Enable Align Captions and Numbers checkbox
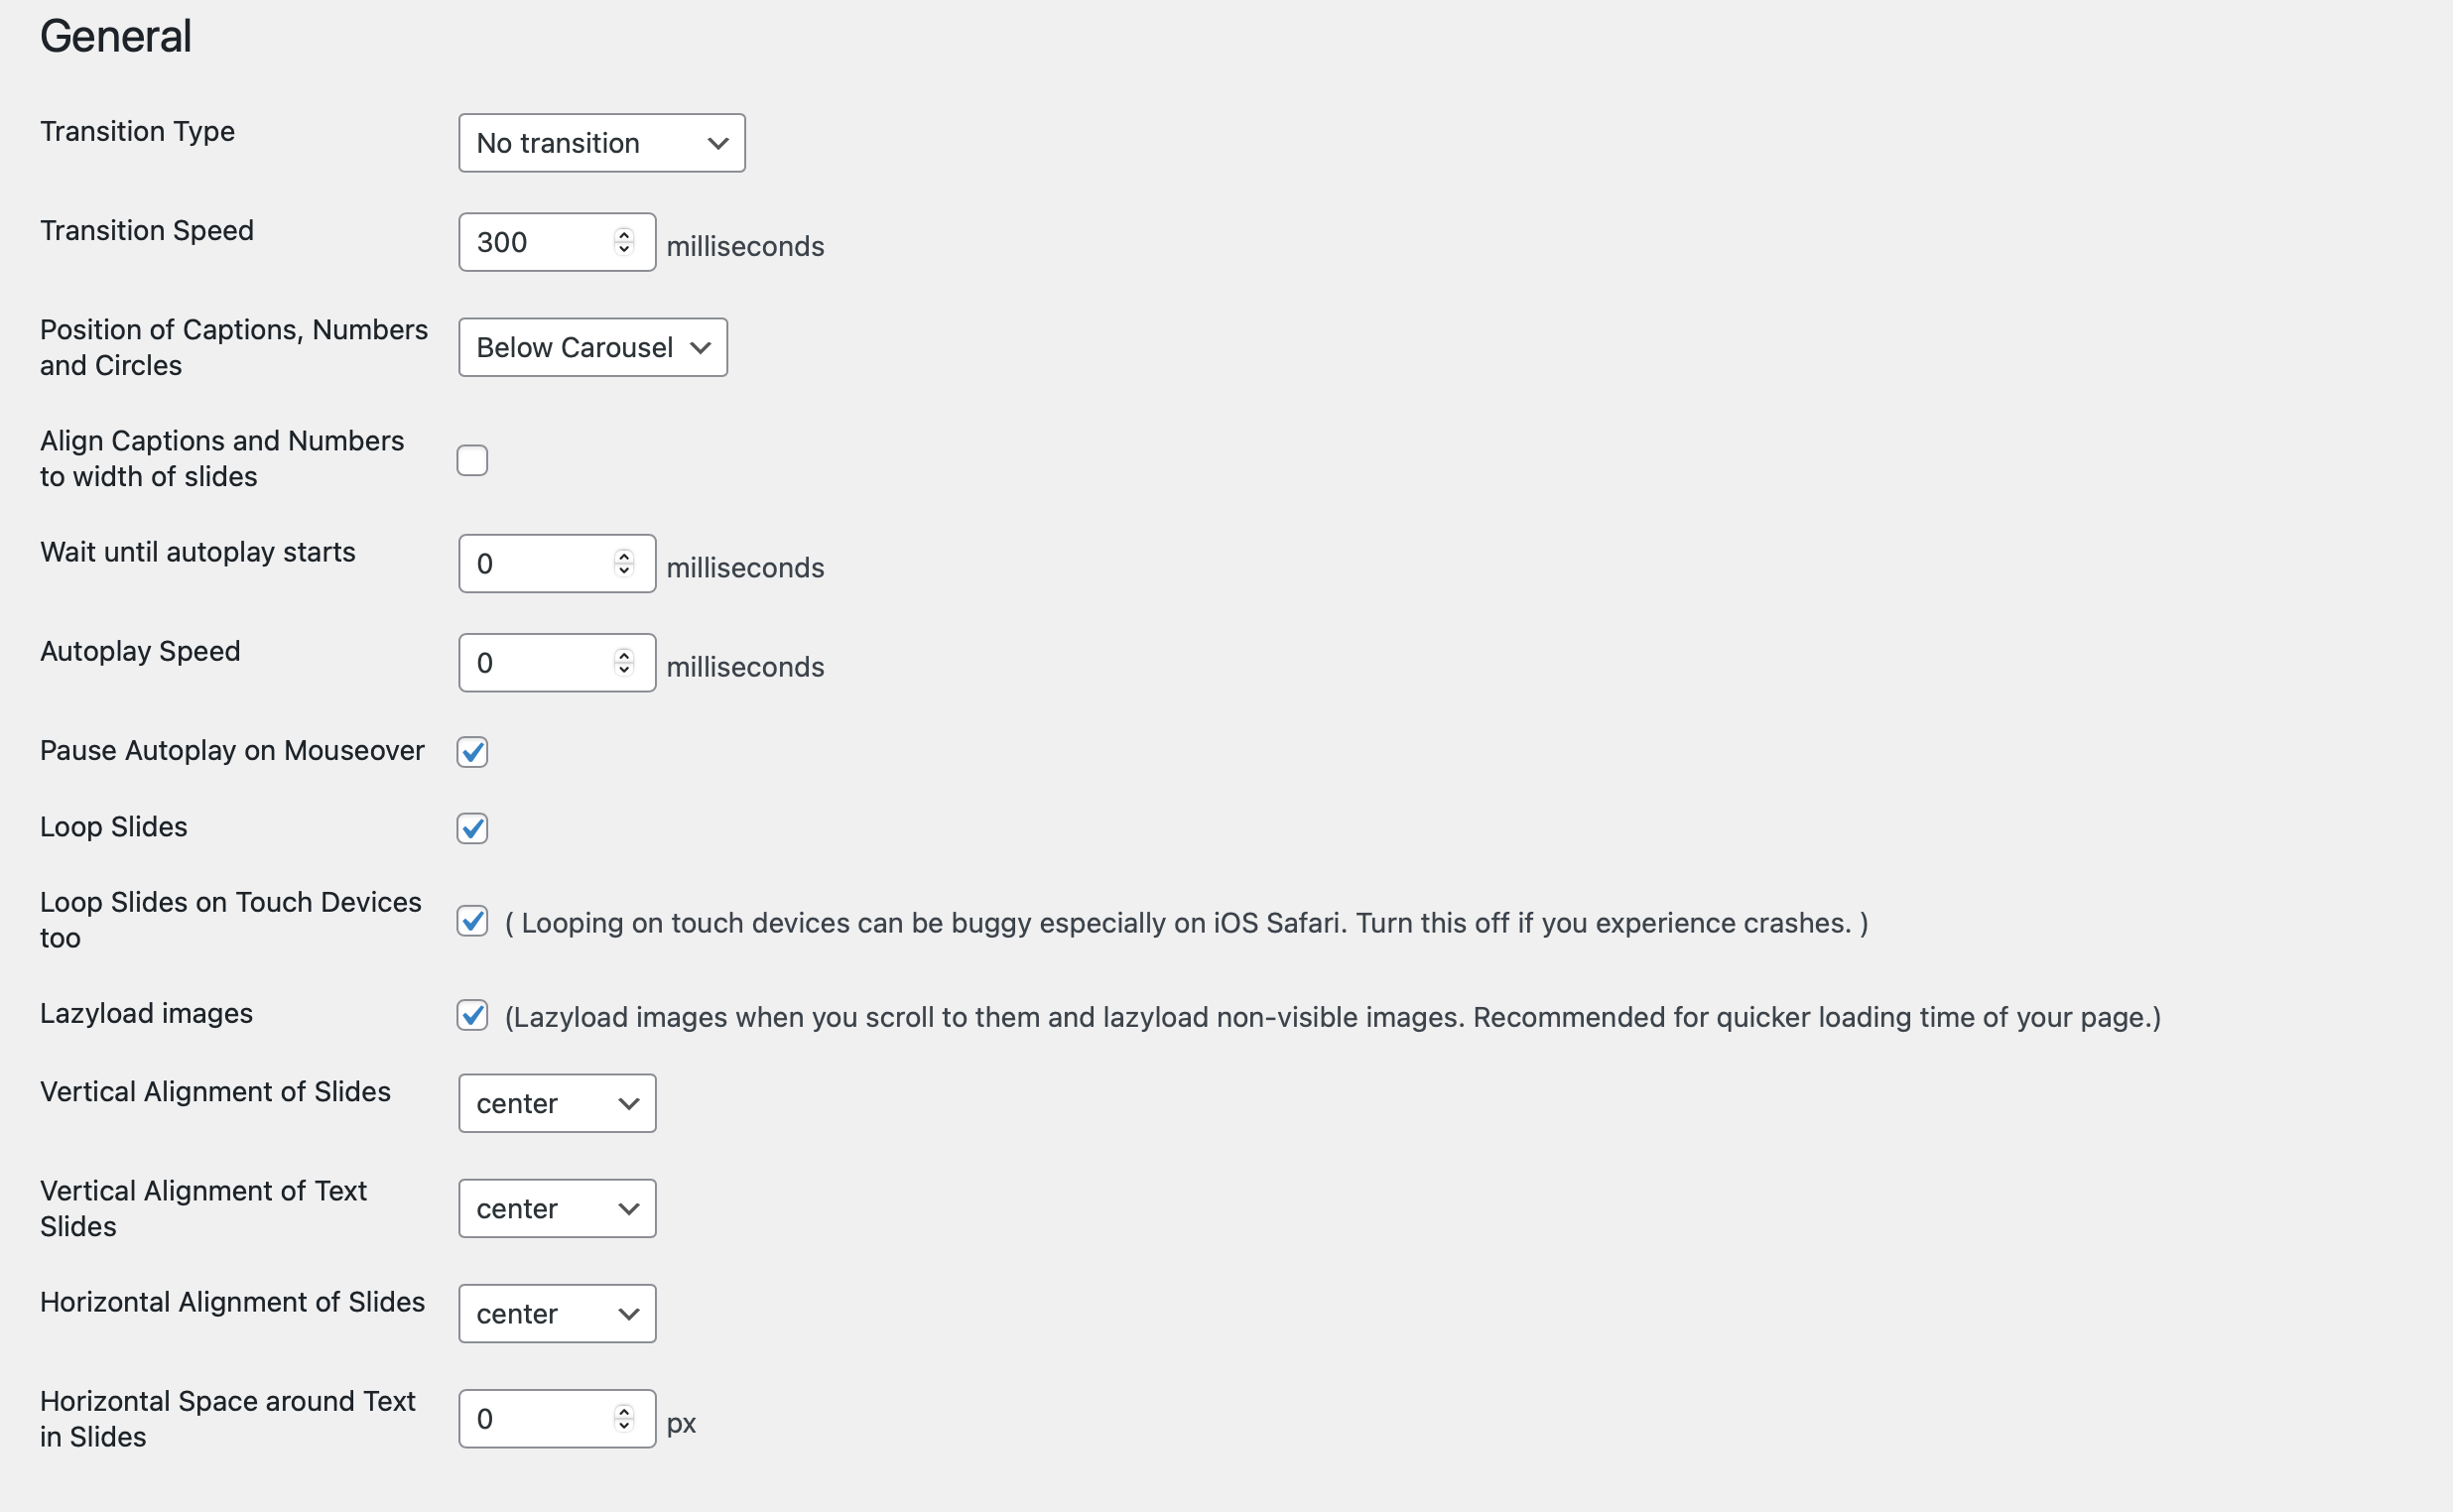The image size is (2453, 1512). 472,460
